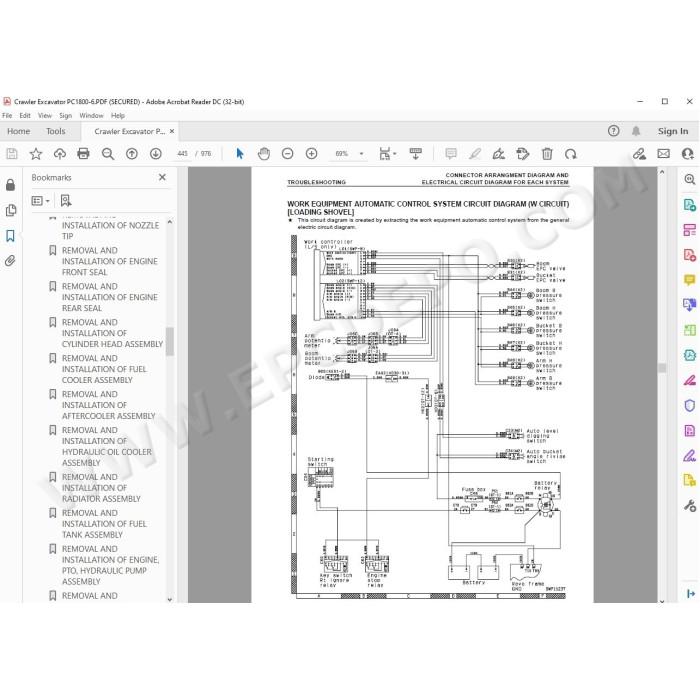Click the sign document pen icon
The width and height of the screenshot is (700, 700).
(x=499, y=154)
